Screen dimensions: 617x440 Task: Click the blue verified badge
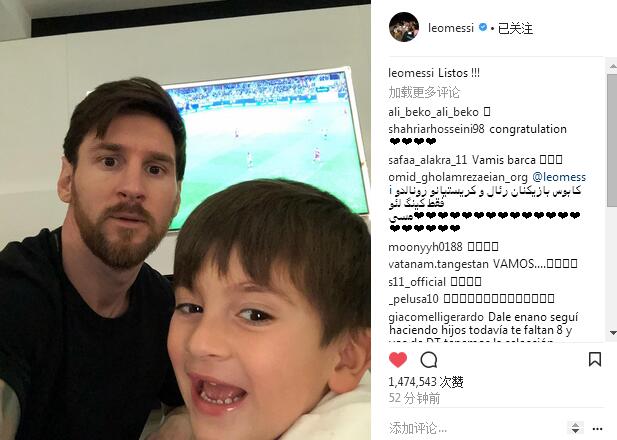(x=482, y=28)
